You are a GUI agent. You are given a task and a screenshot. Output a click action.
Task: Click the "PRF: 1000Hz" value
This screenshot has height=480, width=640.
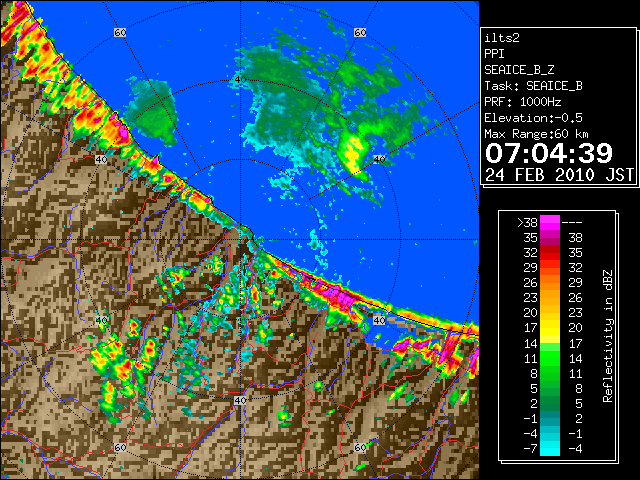pos(523,102)
